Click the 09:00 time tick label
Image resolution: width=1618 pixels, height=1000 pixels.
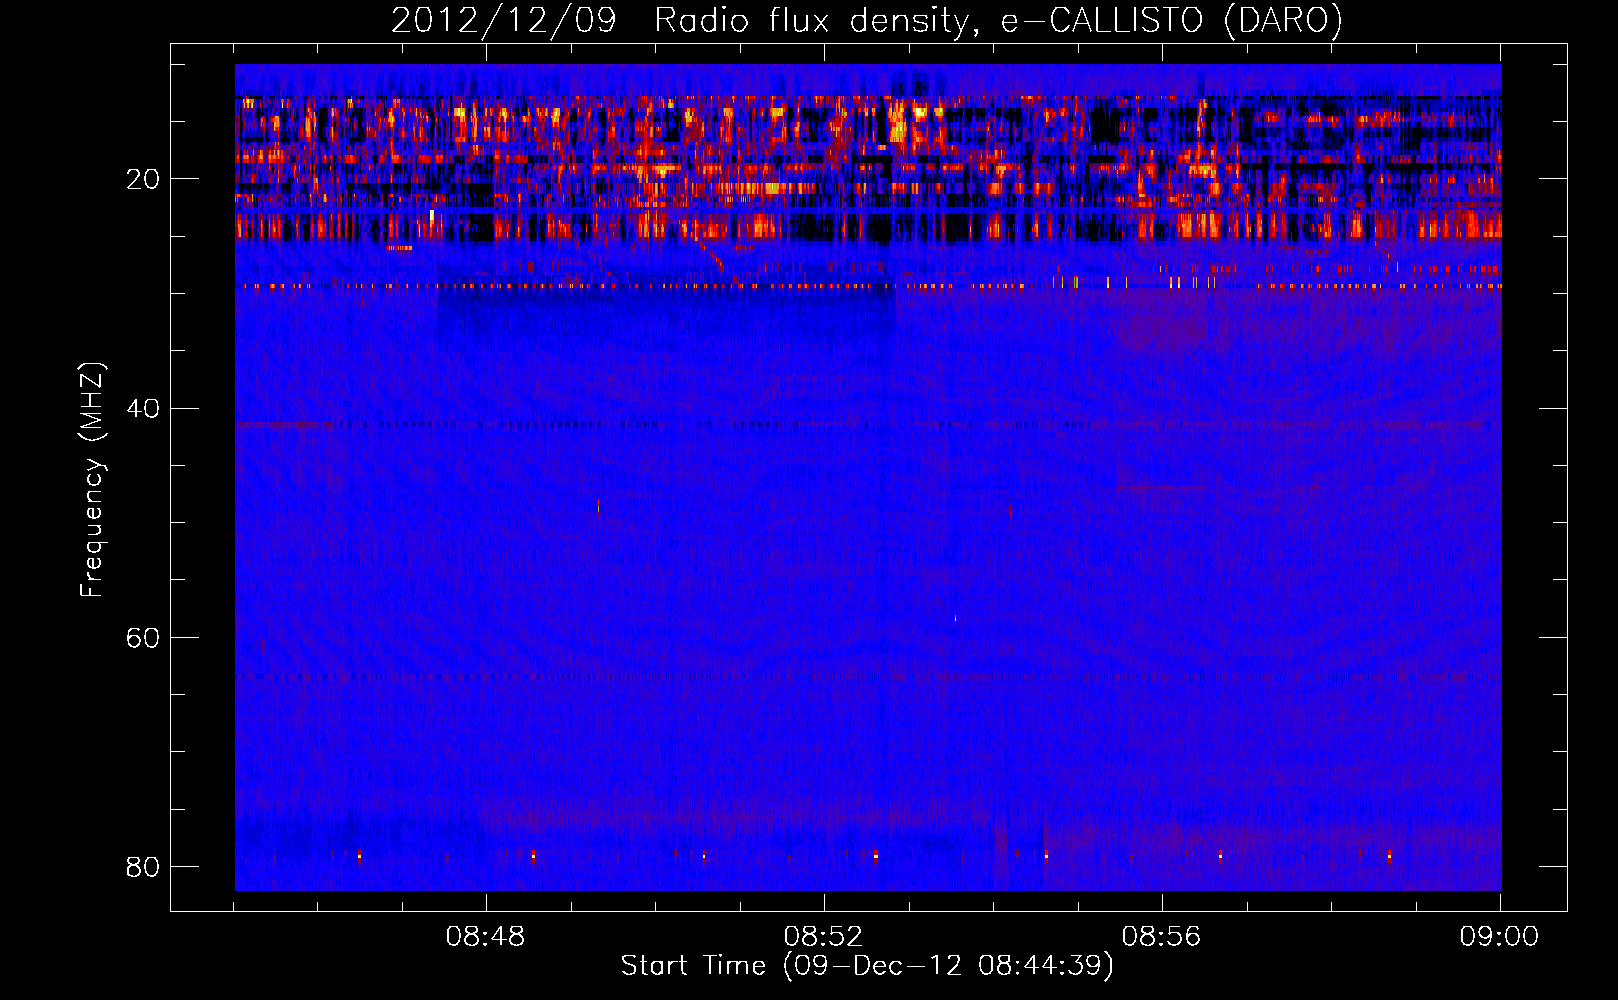click(1499, 937)
